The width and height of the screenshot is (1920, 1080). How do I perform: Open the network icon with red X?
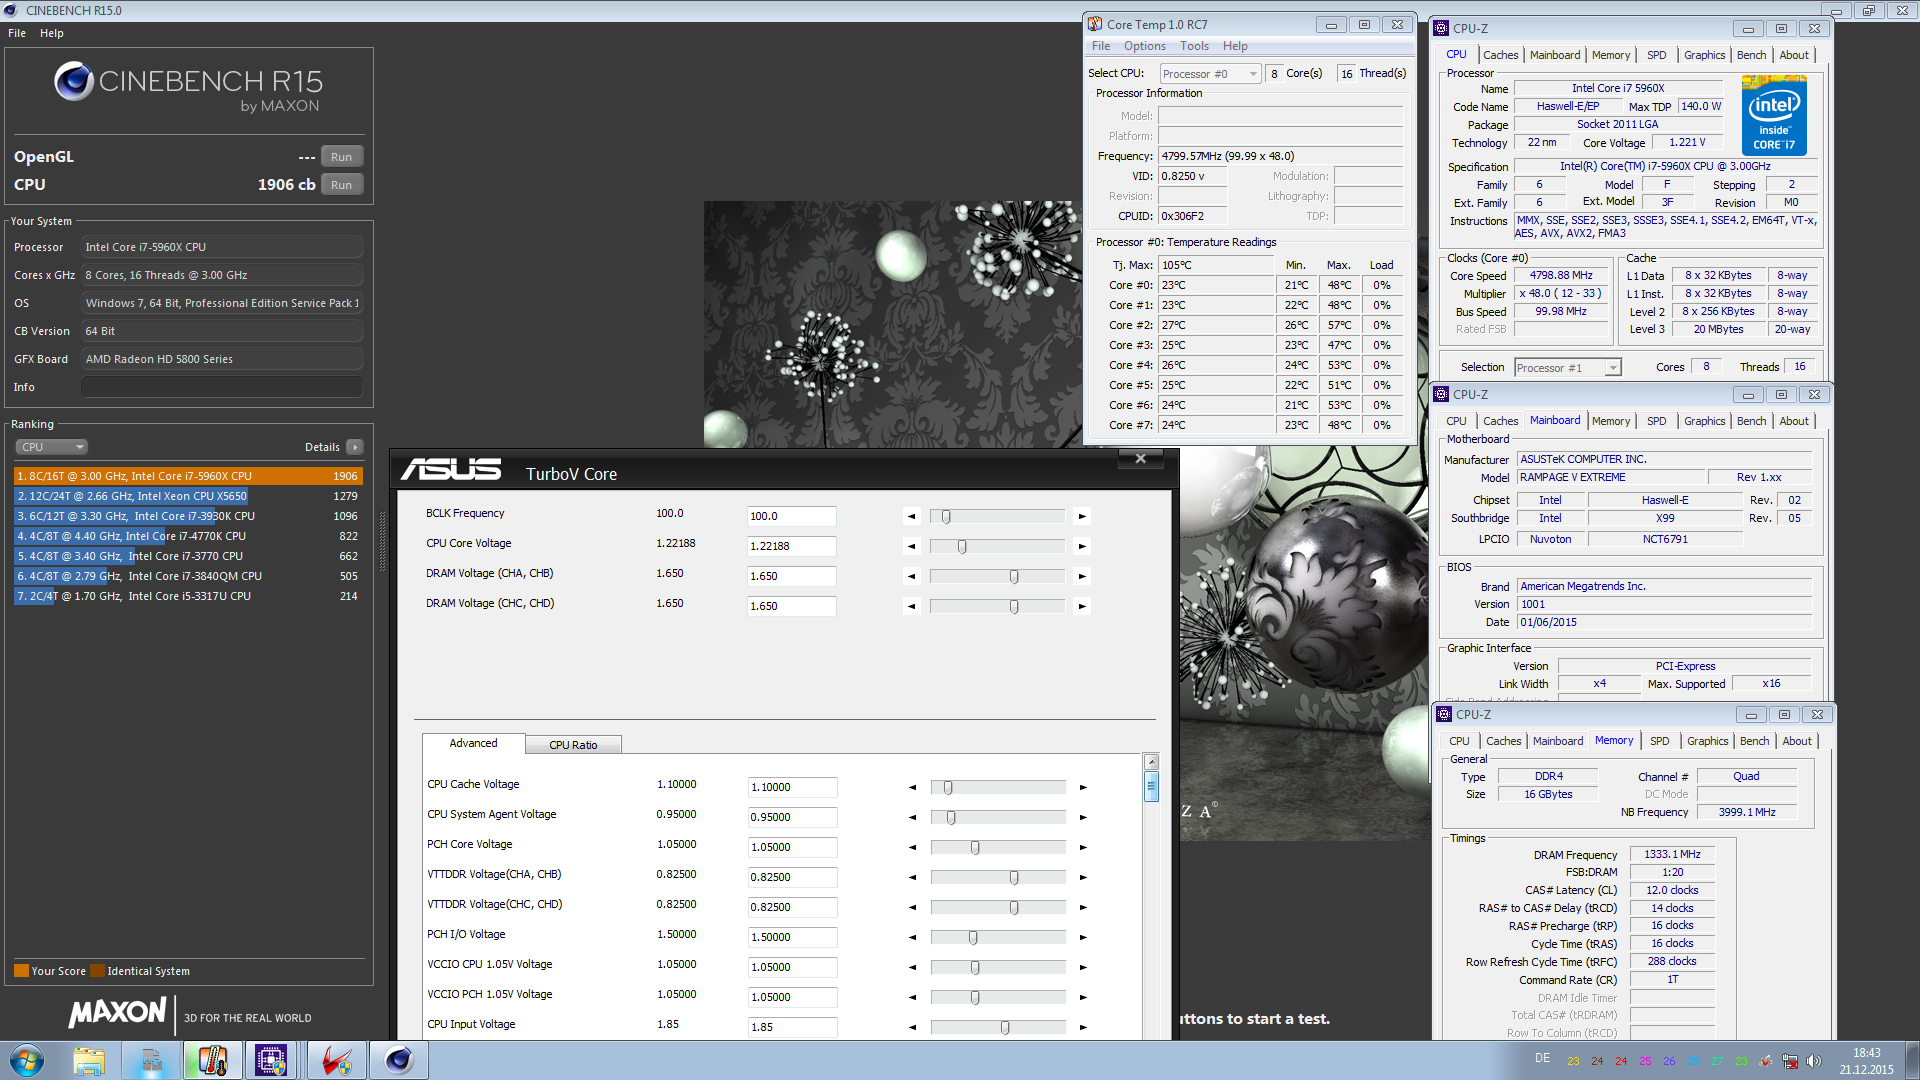(1790, 1061)
